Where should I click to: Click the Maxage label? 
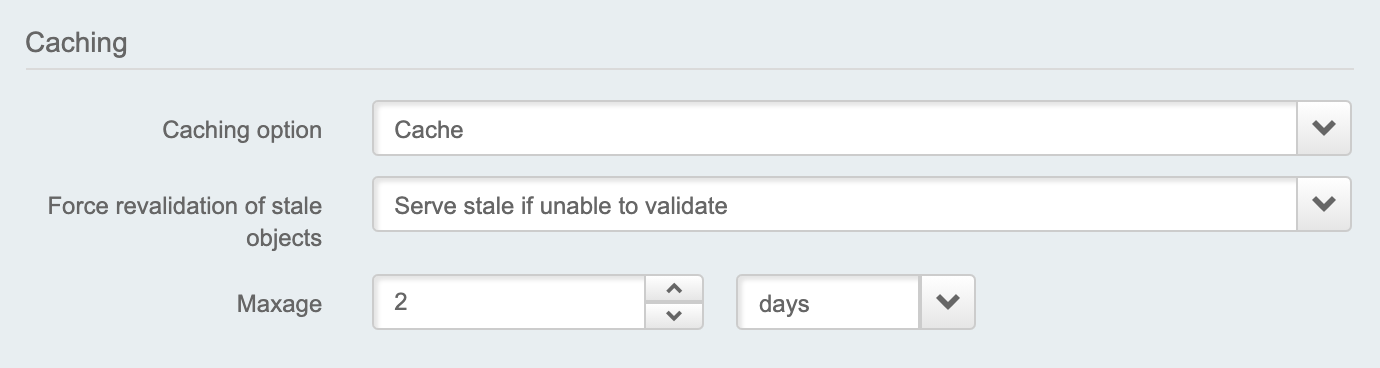[x=279, y=304]
